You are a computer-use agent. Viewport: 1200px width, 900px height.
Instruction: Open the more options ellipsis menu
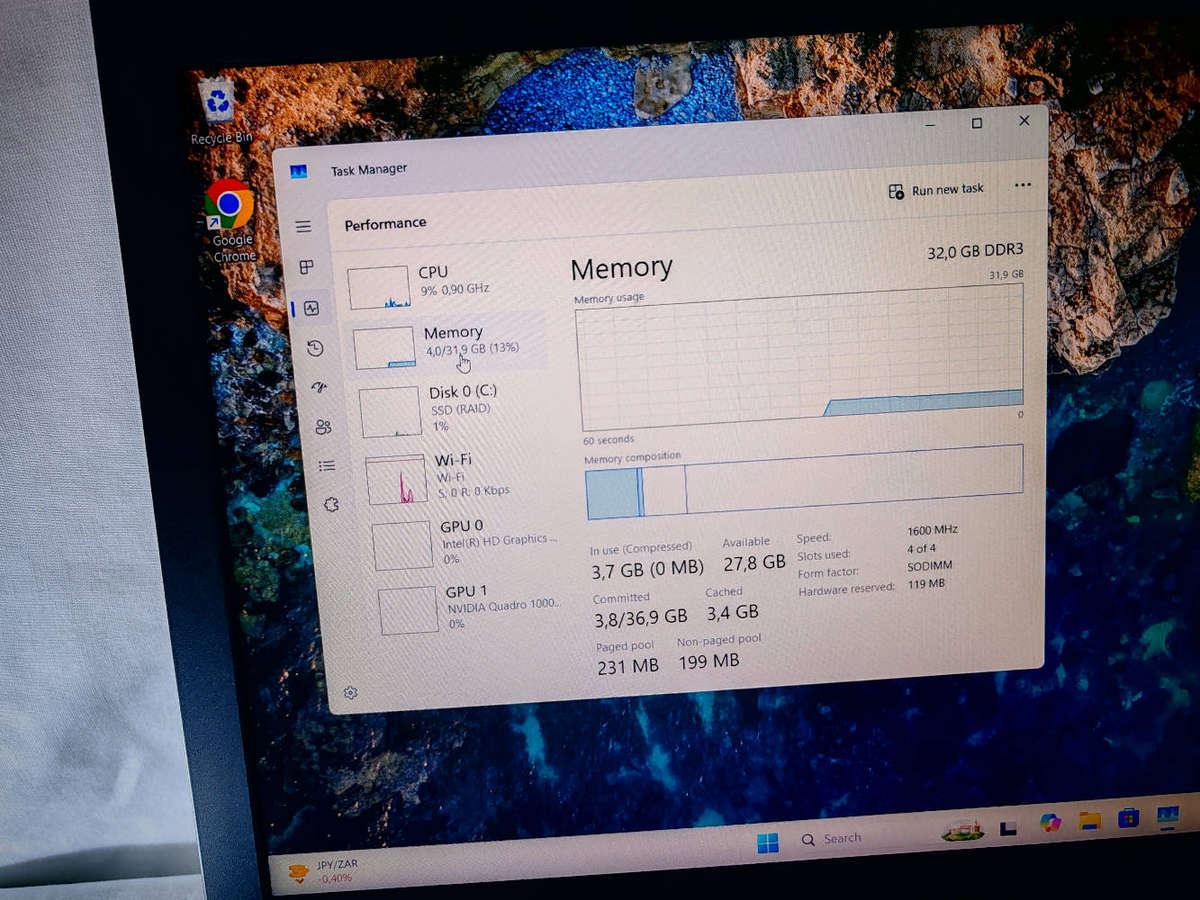1022,188
